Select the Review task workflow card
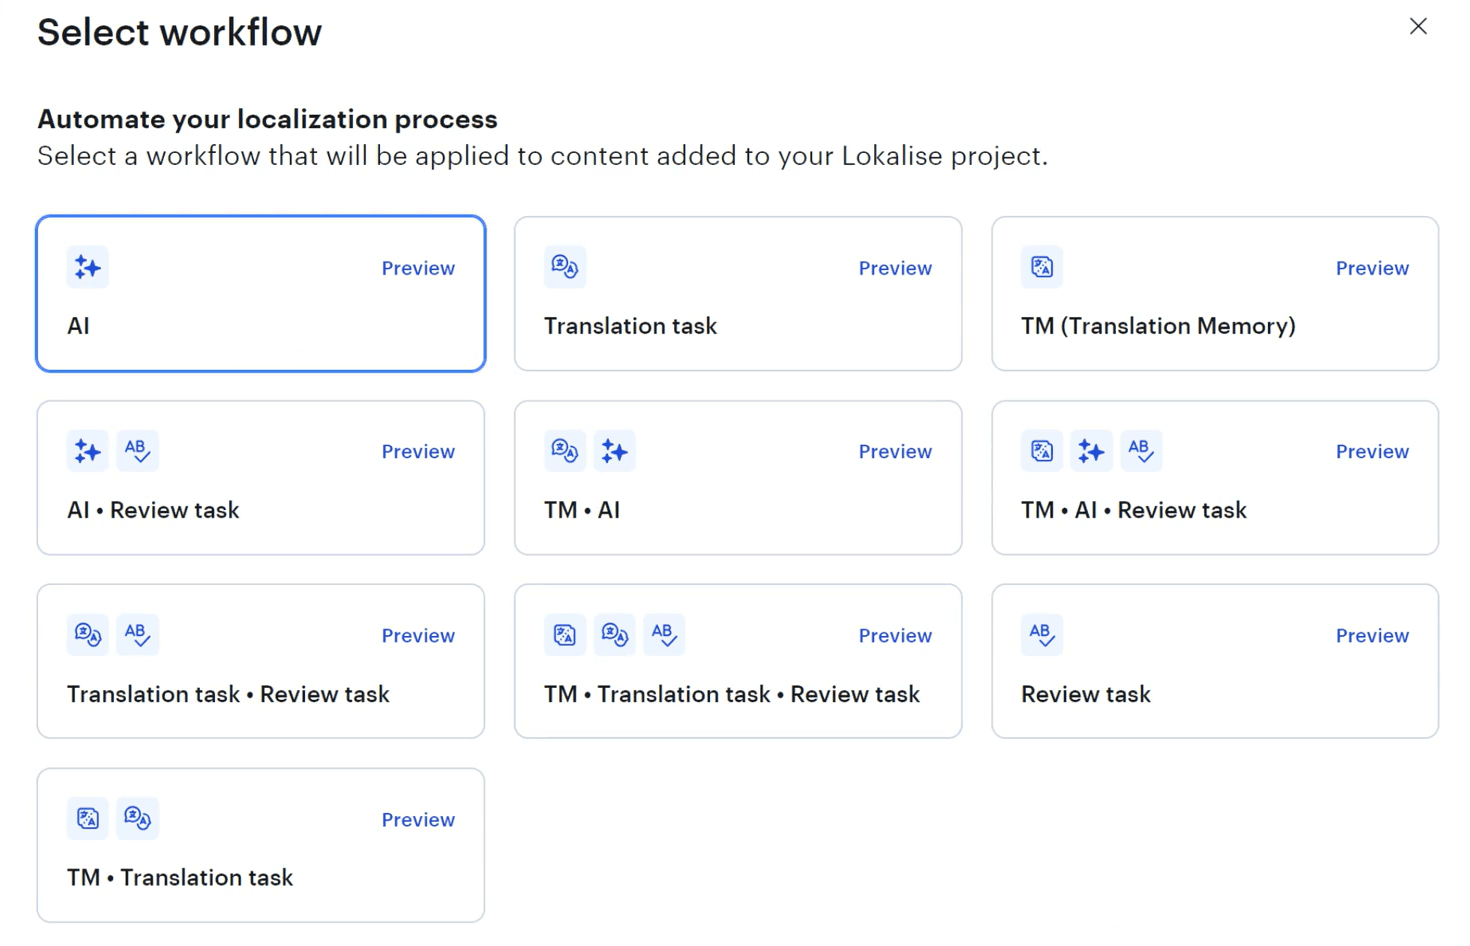The image size is (1470, 946). pyautogui.click(x=1214, y=694)
